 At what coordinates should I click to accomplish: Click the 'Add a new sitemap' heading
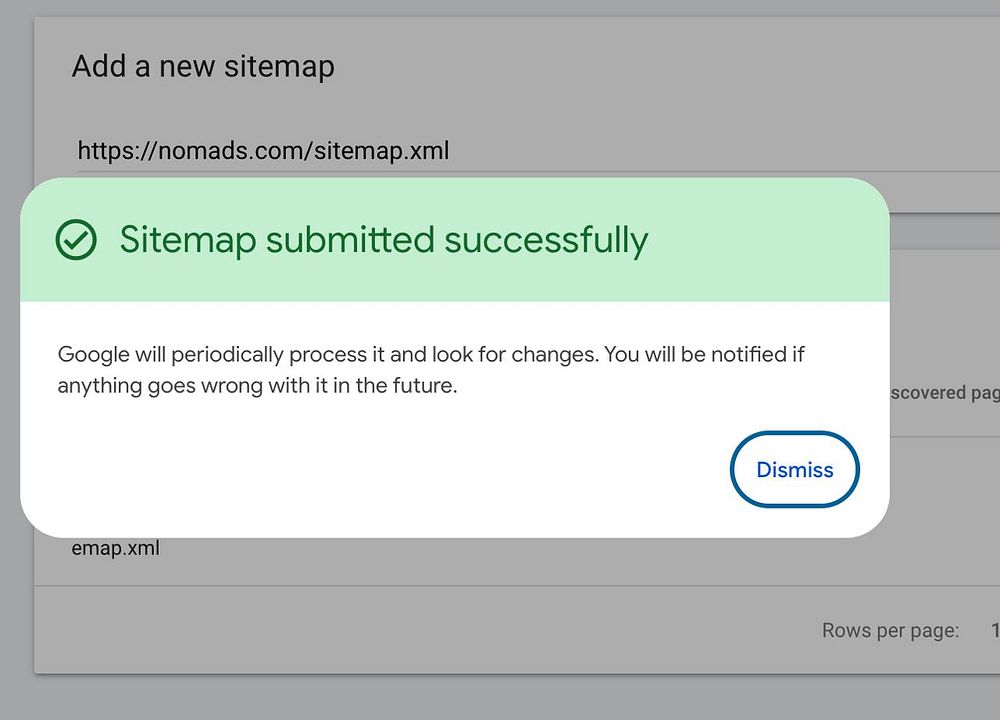point(203,66)
